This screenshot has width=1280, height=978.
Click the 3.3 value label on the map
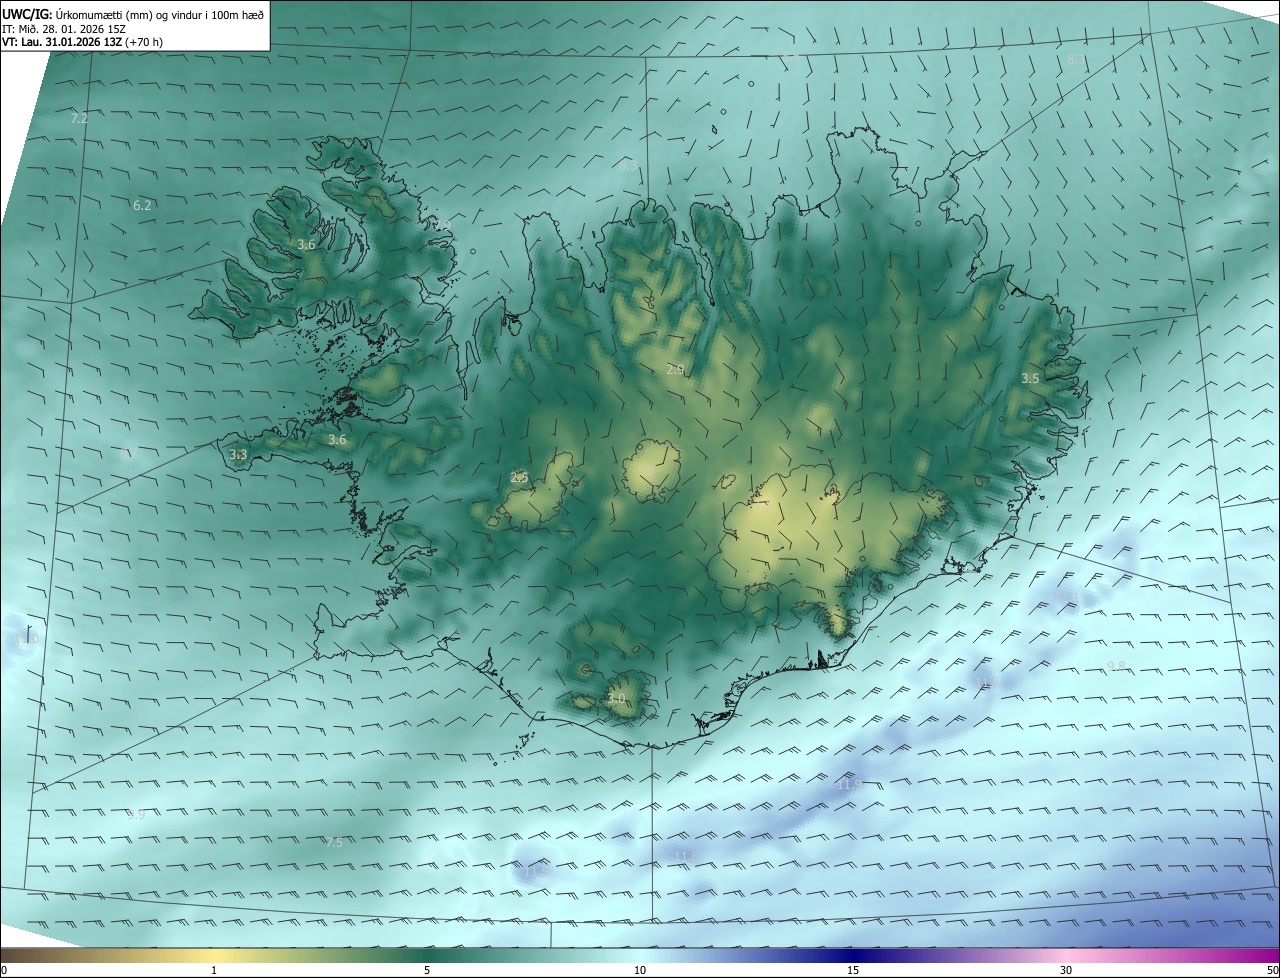click(x=238, y=455)
